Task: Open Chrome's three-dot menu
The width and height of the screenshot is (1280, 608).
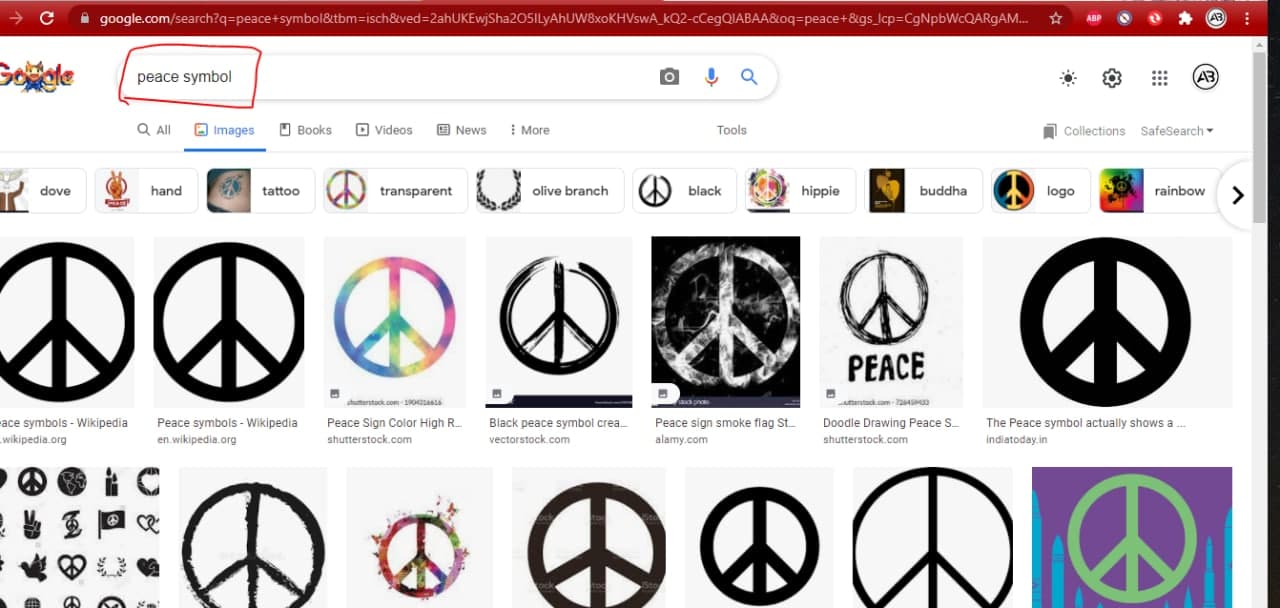Action: 1246,18
